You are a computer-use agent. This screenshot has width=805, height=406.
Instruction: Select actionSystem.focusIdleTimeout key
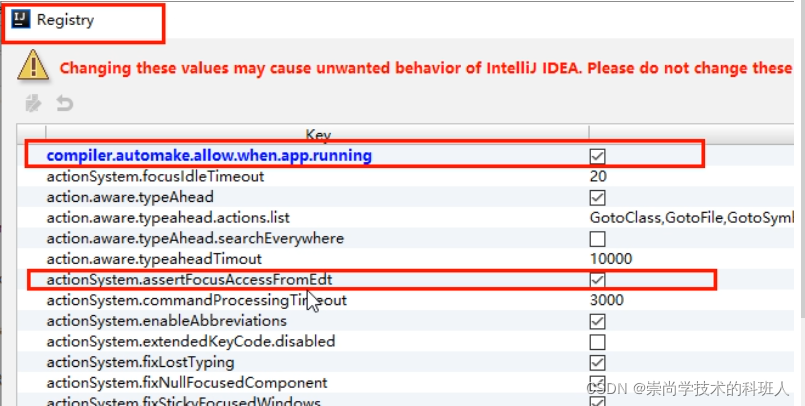pyautogui.click(x=155, y=177)
